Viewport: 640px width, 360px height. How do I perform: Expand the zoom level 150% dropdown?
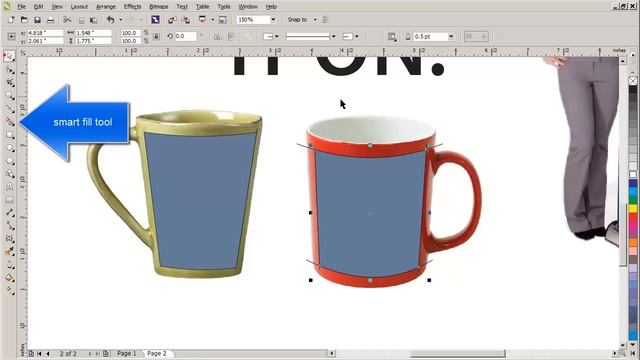click(x=273, y=20)
